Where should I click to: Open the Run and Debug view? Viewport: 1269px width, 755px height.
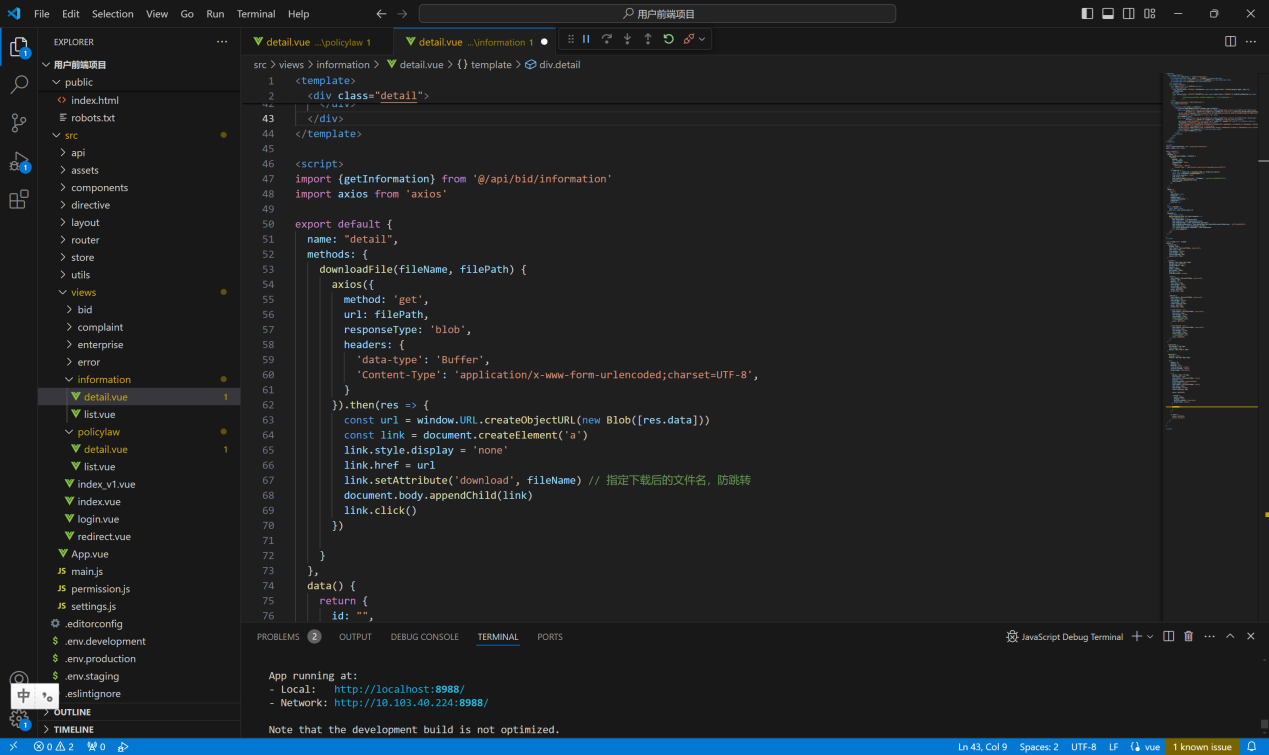click(19, 161)
